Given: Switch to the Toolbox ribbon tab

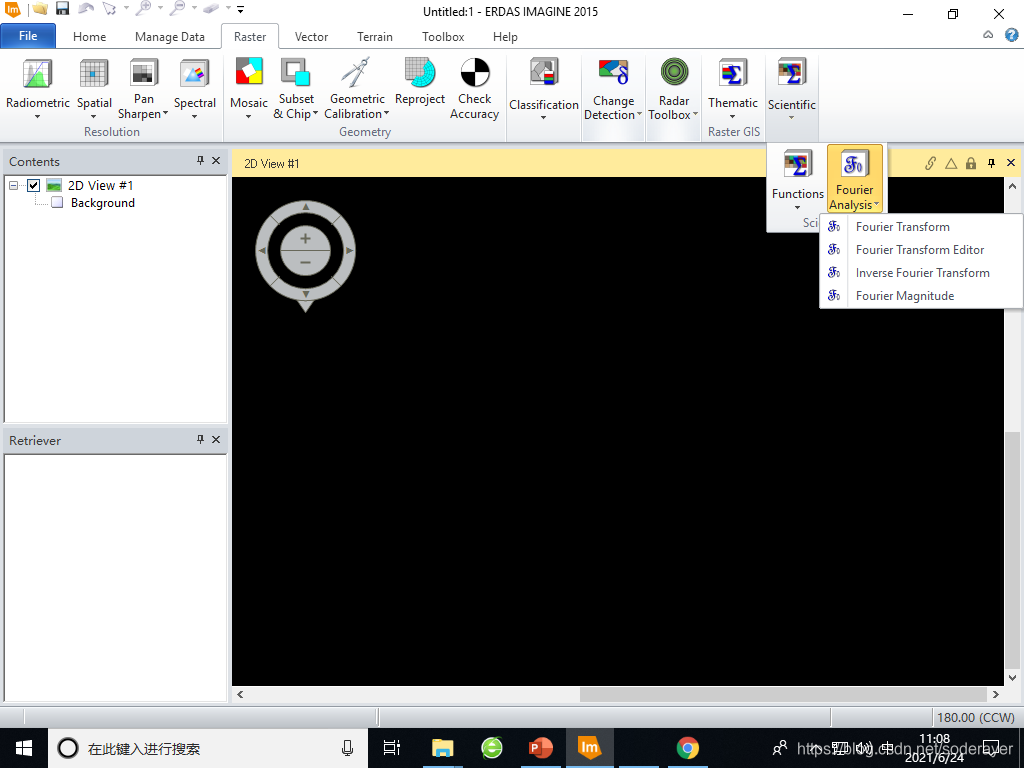Looking at the screenshot, I should pos(443,37).
